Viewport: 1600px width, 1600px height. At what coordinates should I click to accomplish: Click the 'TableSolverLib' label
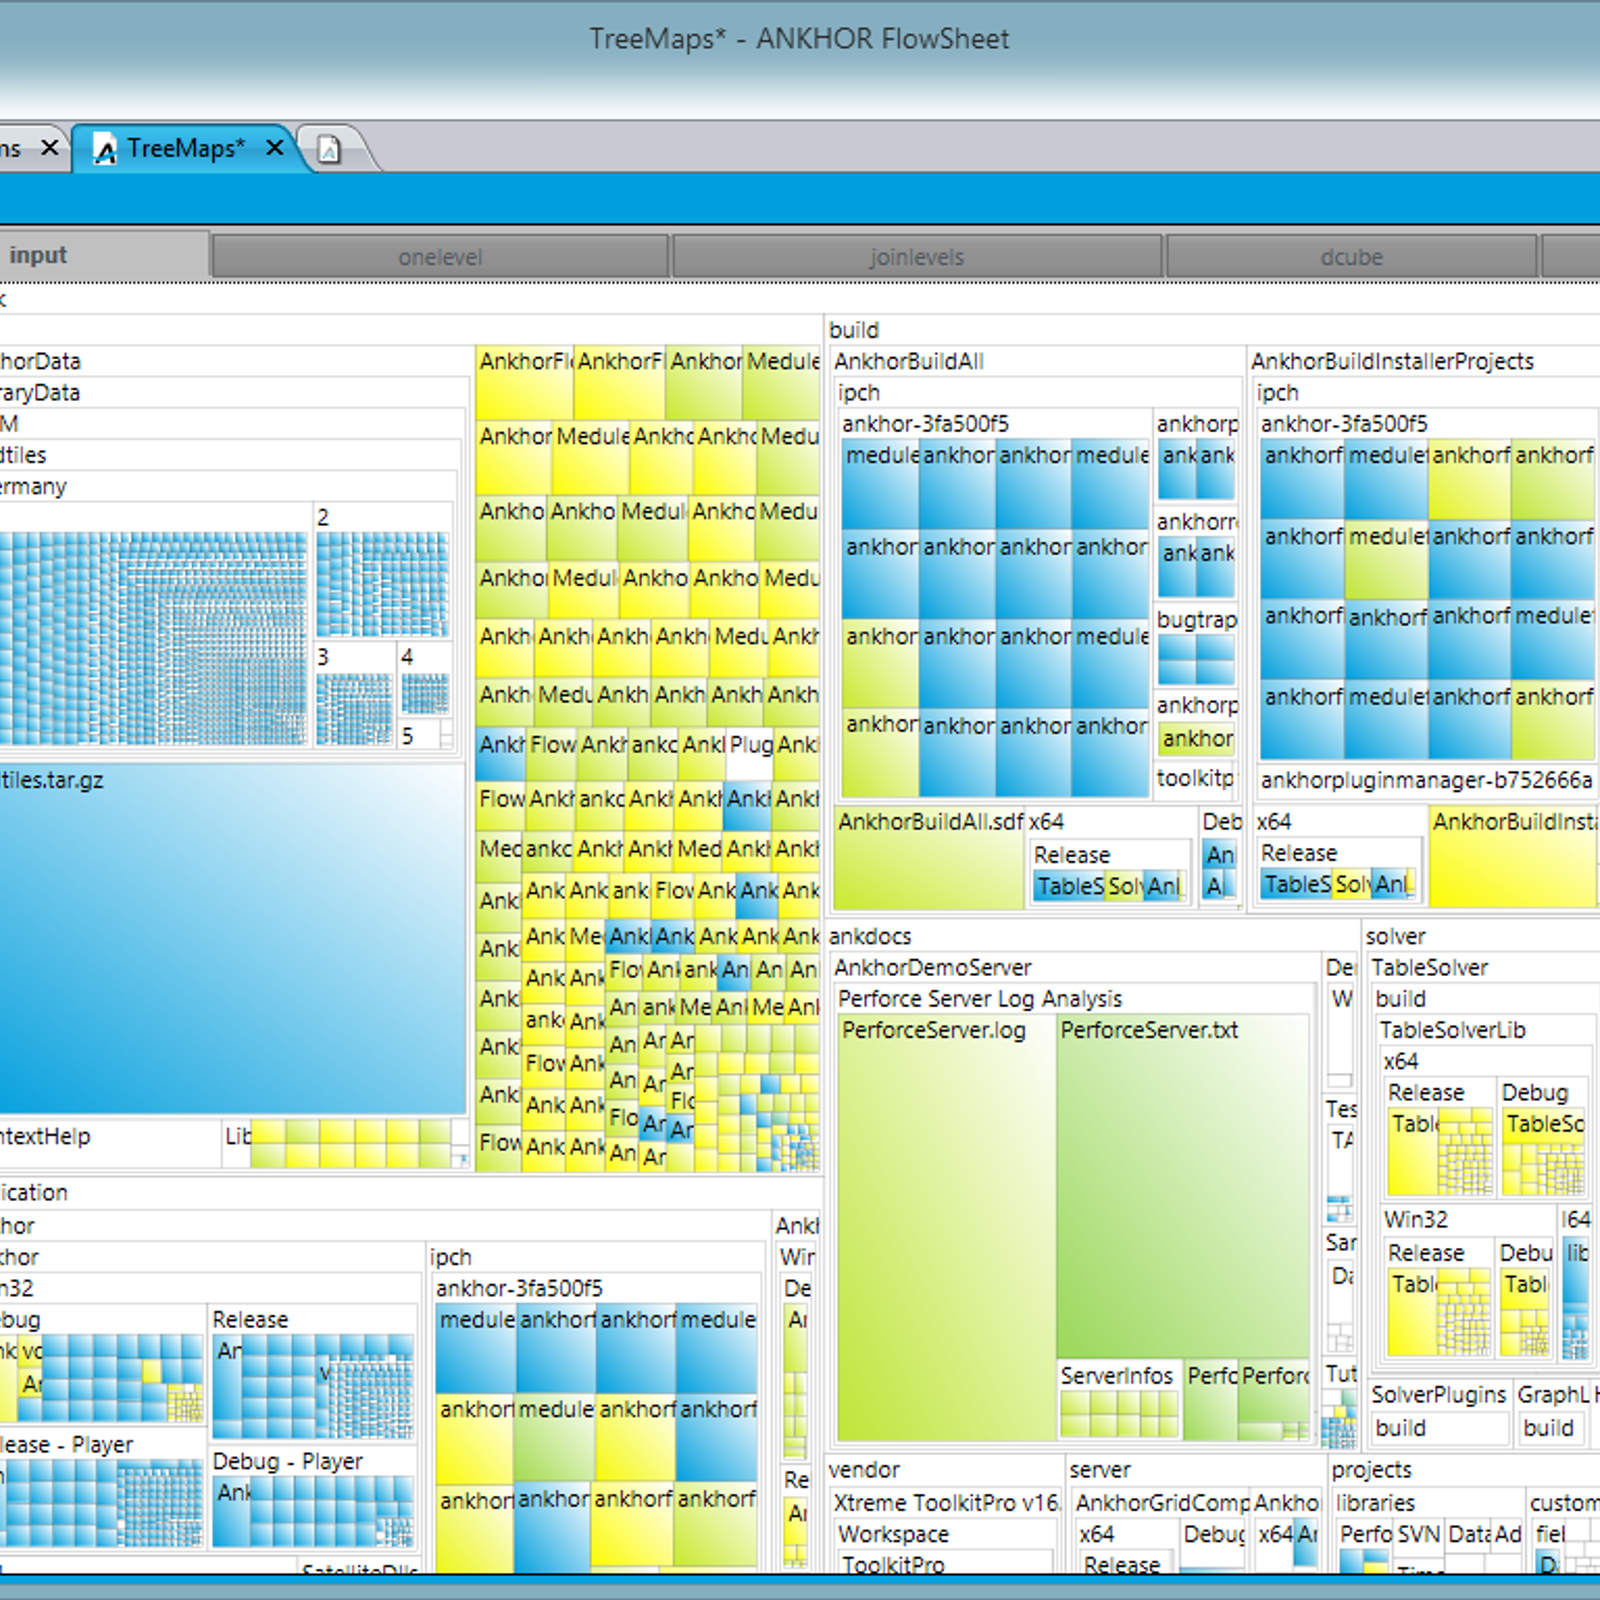(x=1452, y=1030)
